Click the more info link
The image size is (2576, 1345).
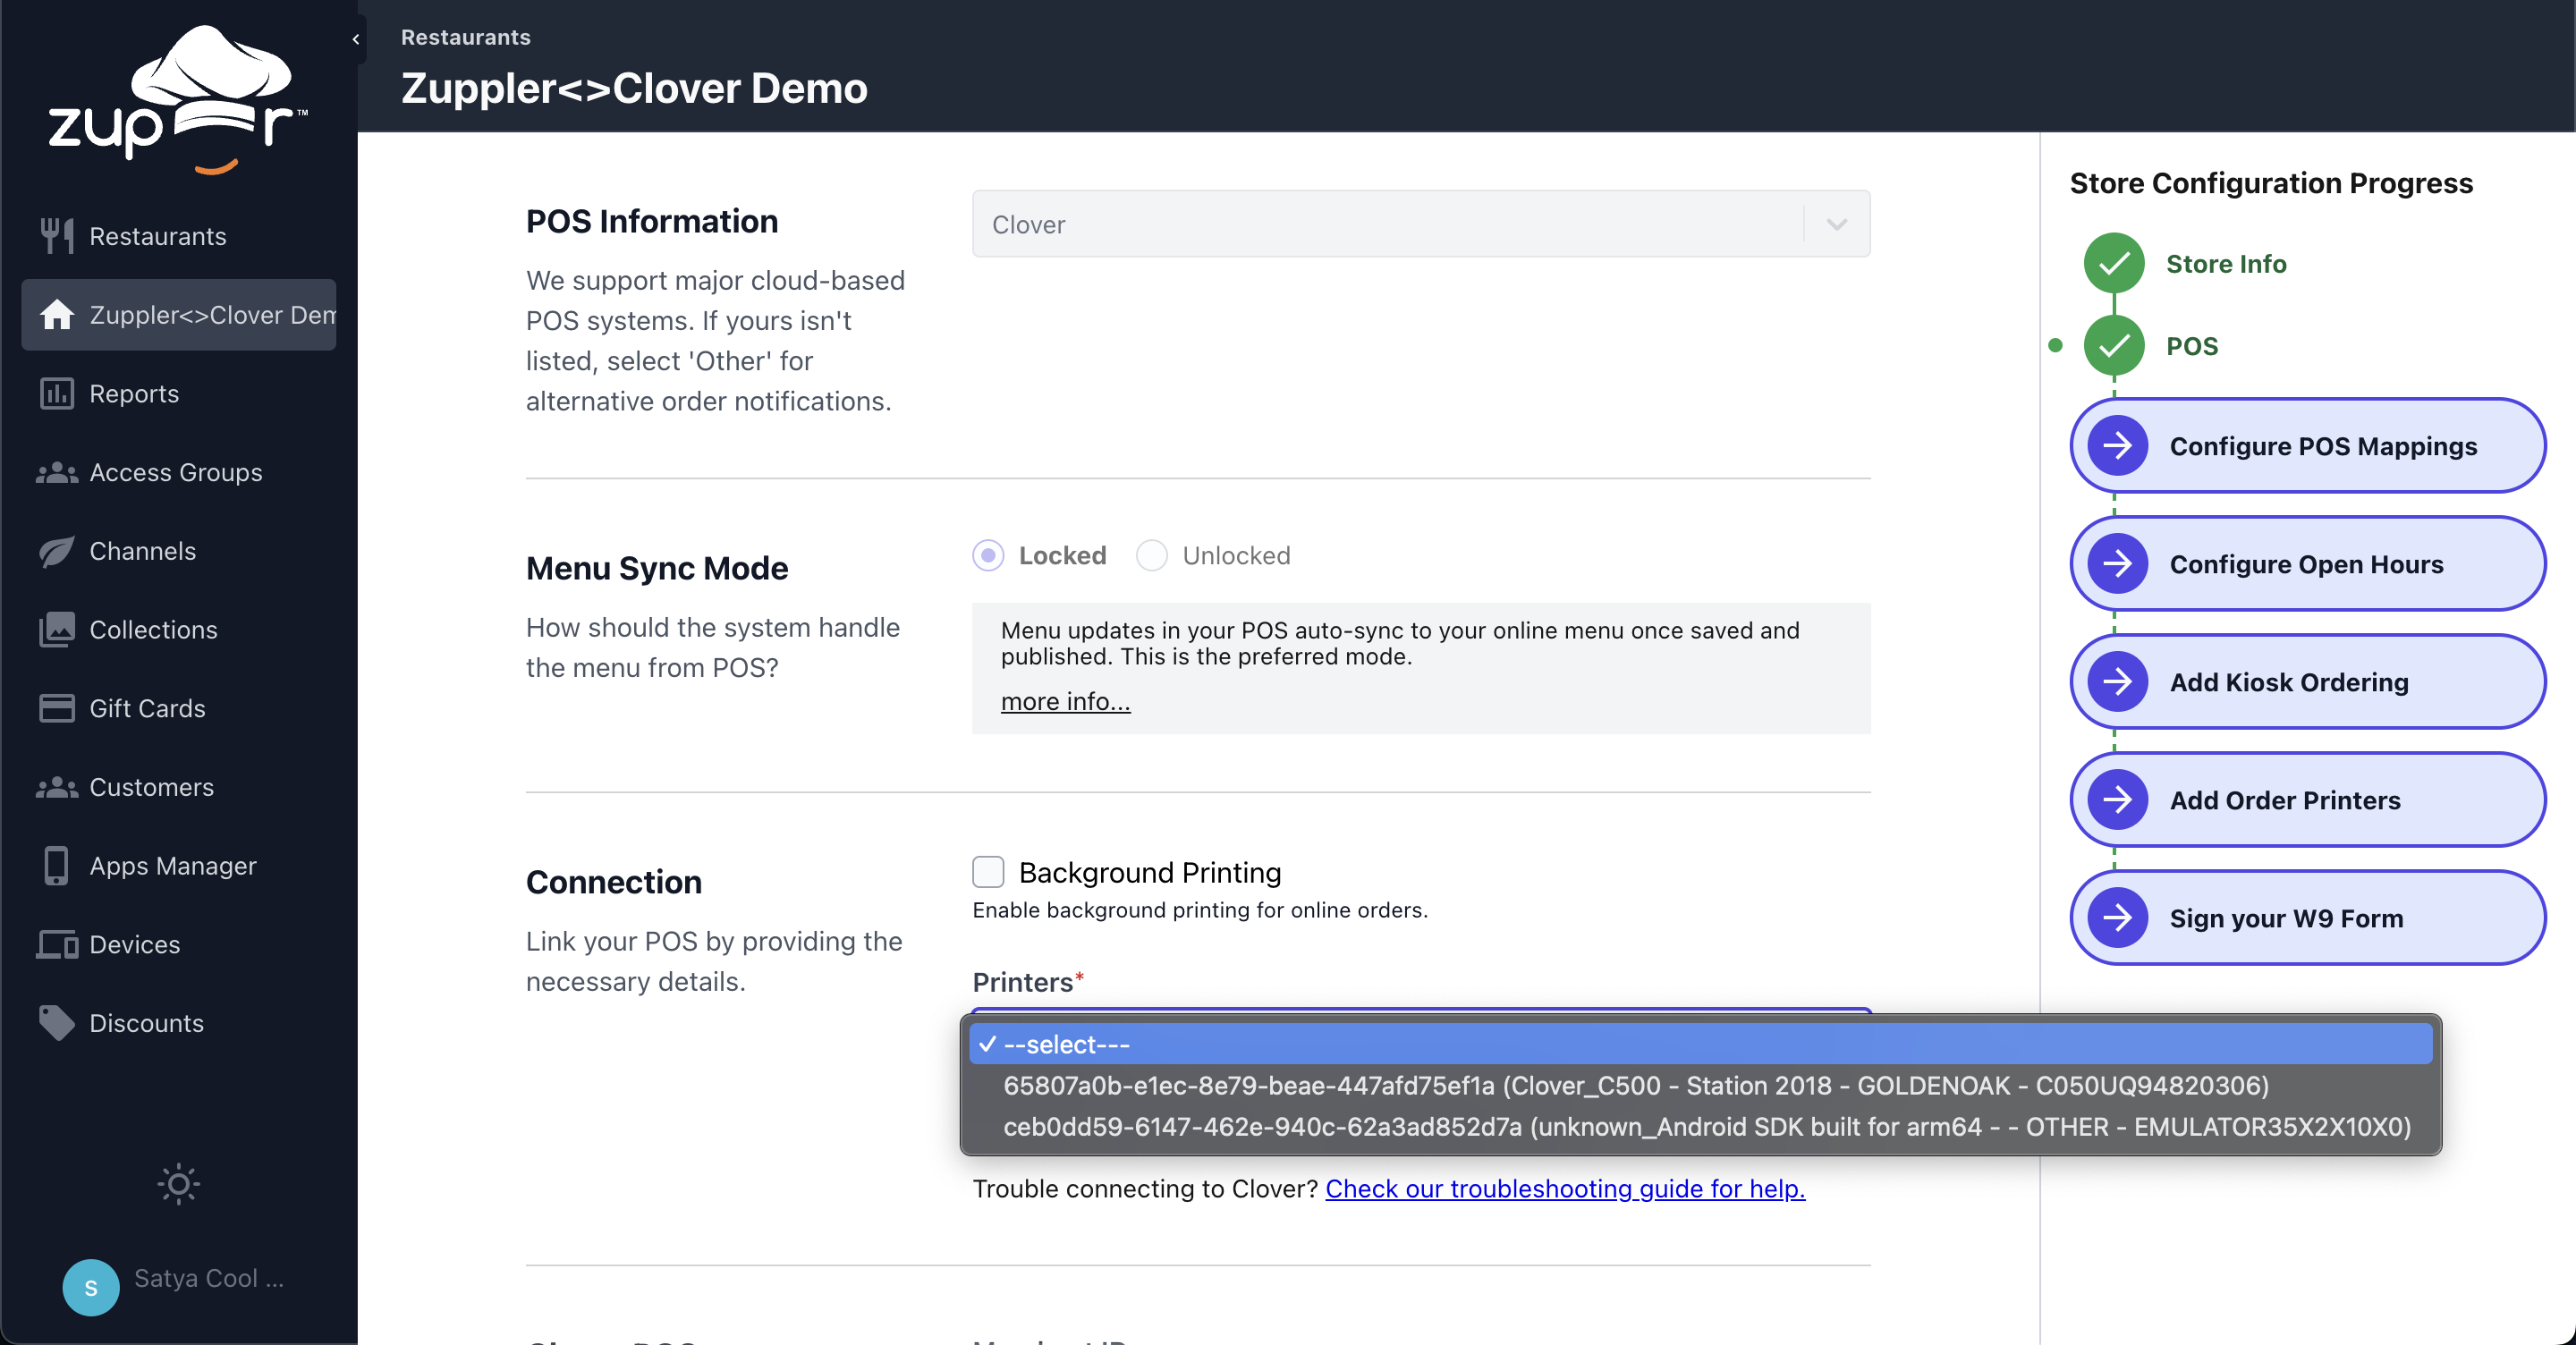(x=1065, y=701)
